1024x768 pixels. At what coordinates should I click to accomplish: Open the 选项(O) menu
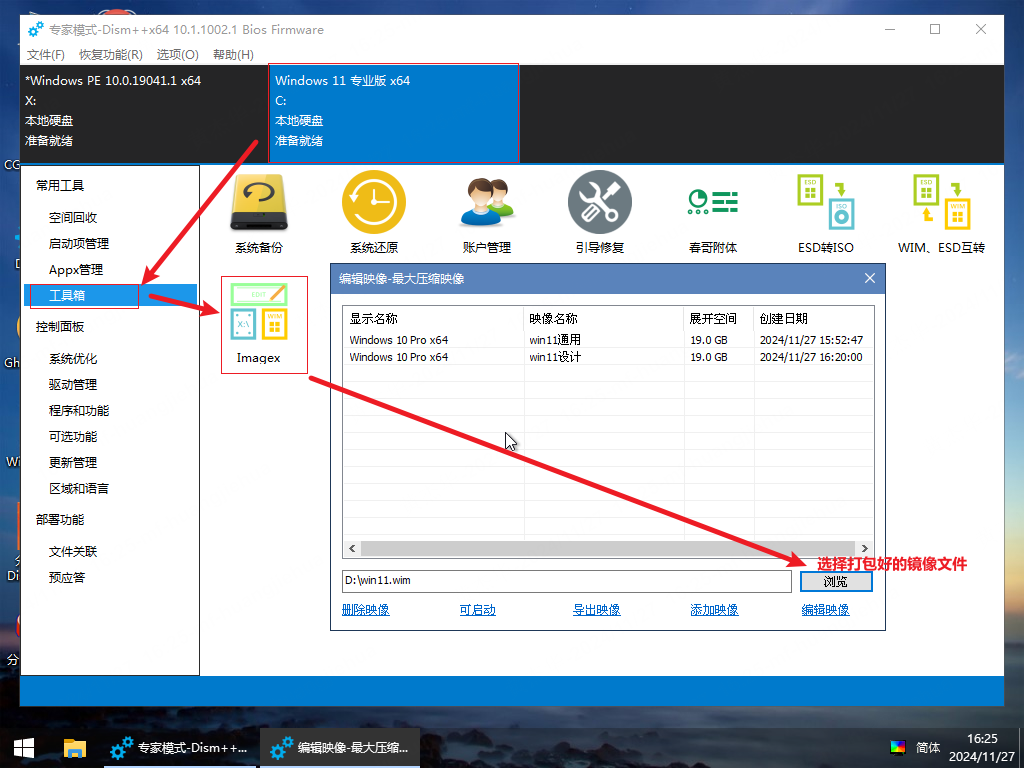[178, 55]
